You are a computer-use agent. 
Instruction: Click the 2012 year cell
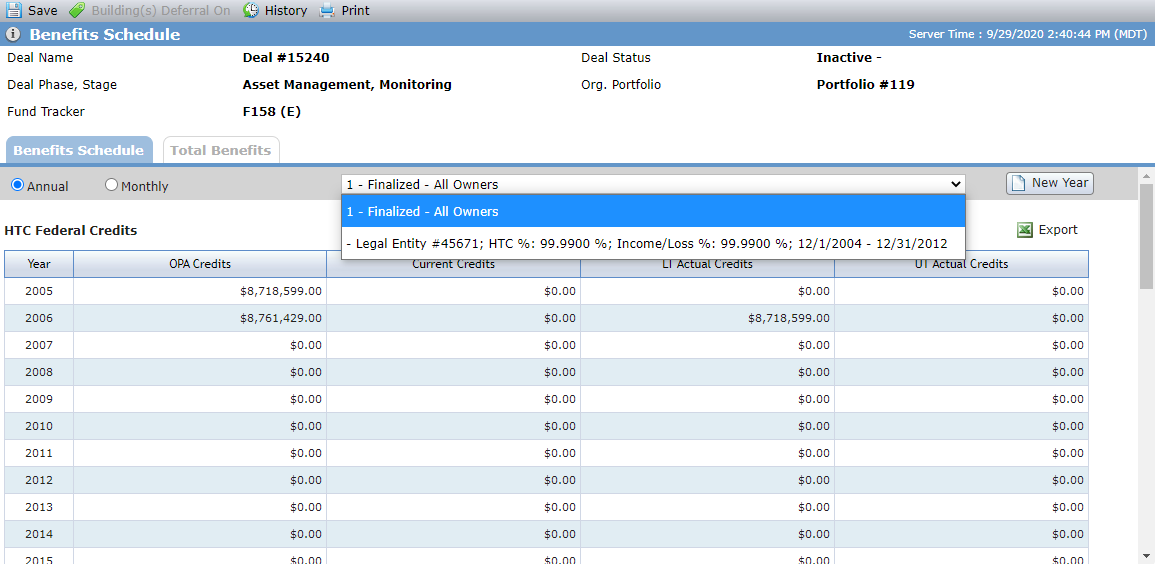pos(39,480)
